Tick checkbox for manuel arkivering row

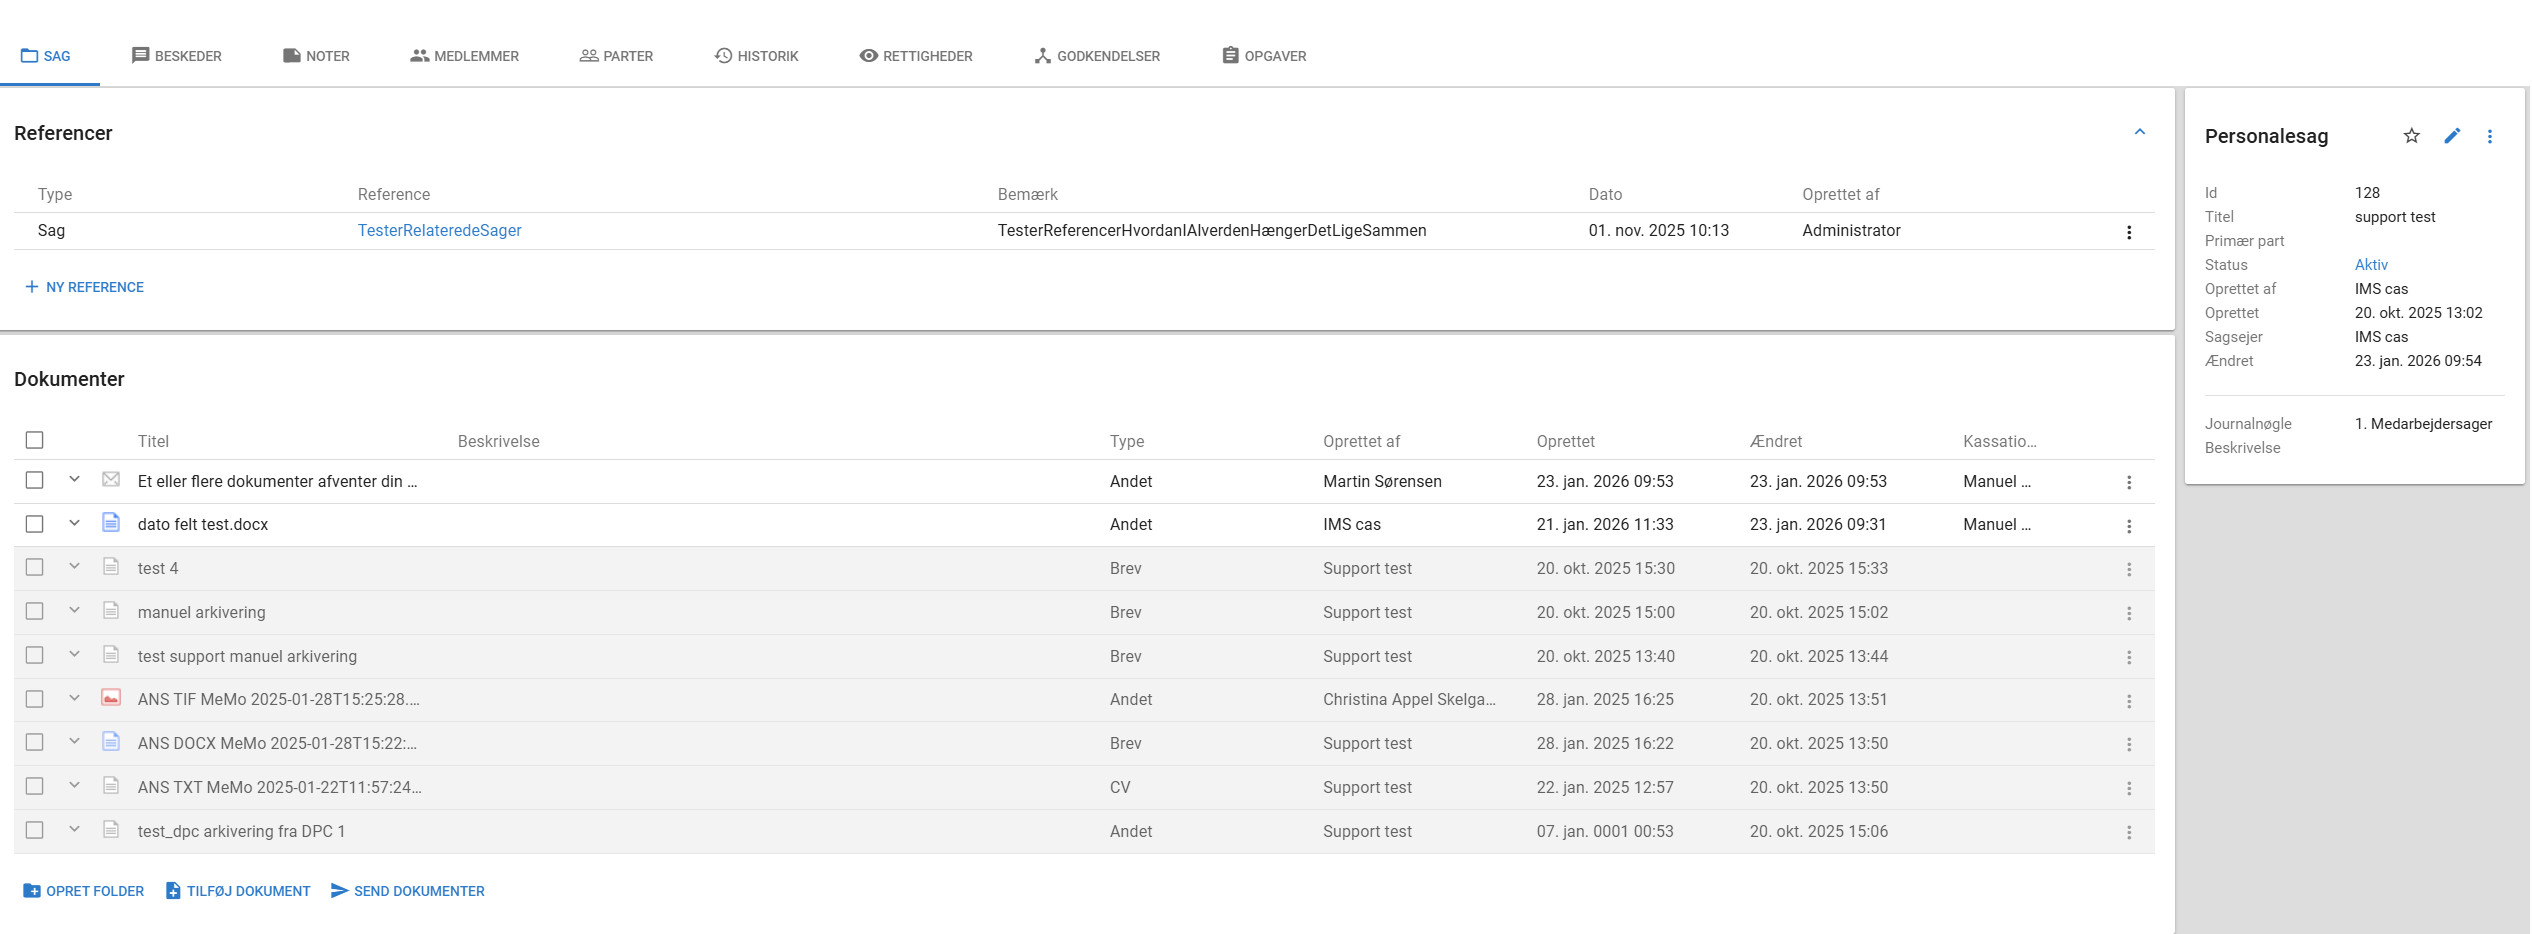(x=35, y=611)
